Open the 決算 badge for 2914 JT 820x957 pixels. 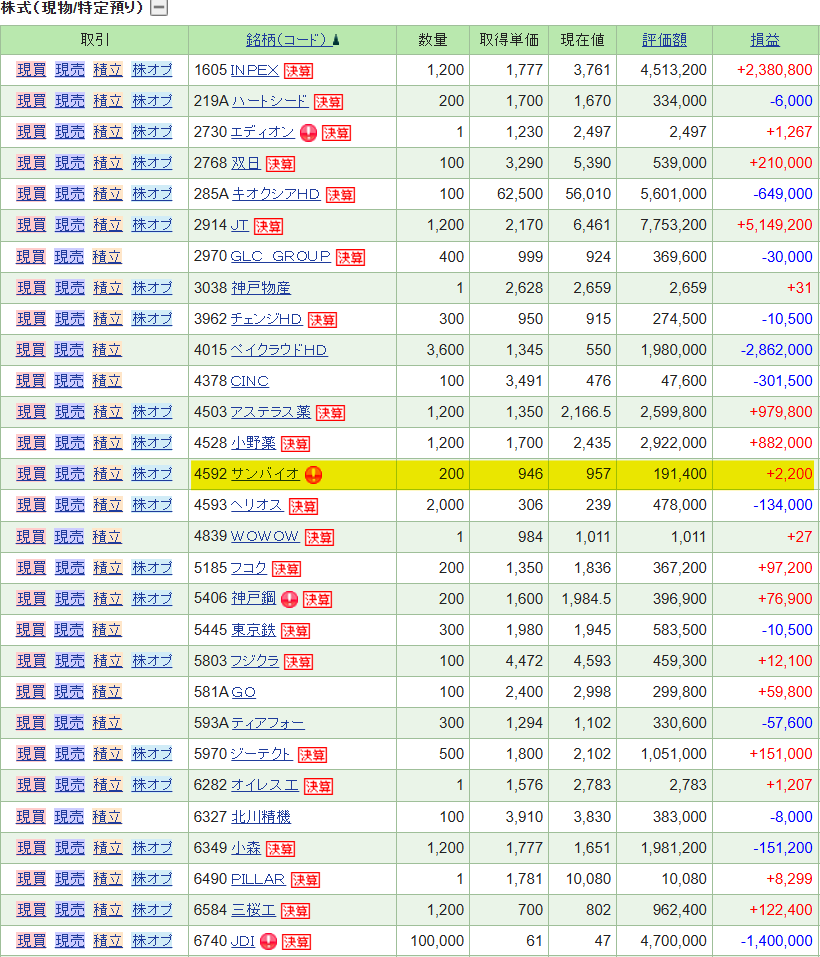268,226
